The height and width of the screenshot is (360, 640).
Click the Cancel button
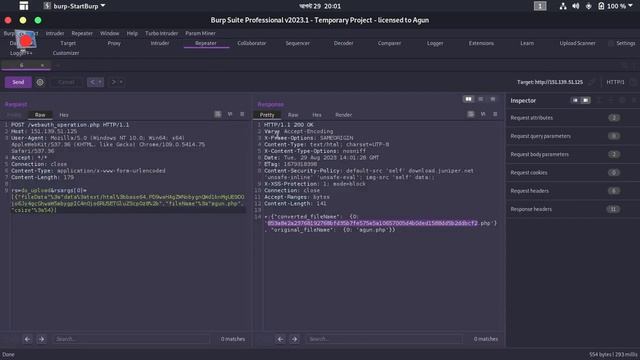pyautogui.click(x=66, y=82)
